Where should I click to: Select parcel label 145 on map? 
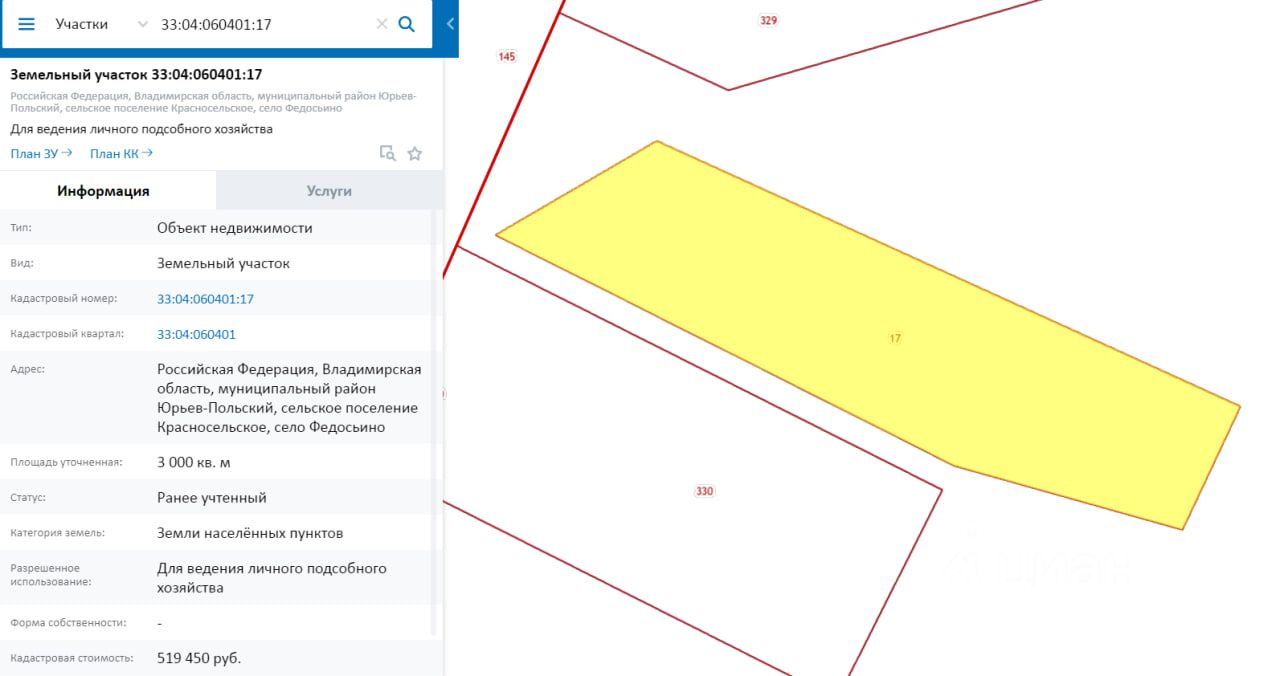(506, 57)
